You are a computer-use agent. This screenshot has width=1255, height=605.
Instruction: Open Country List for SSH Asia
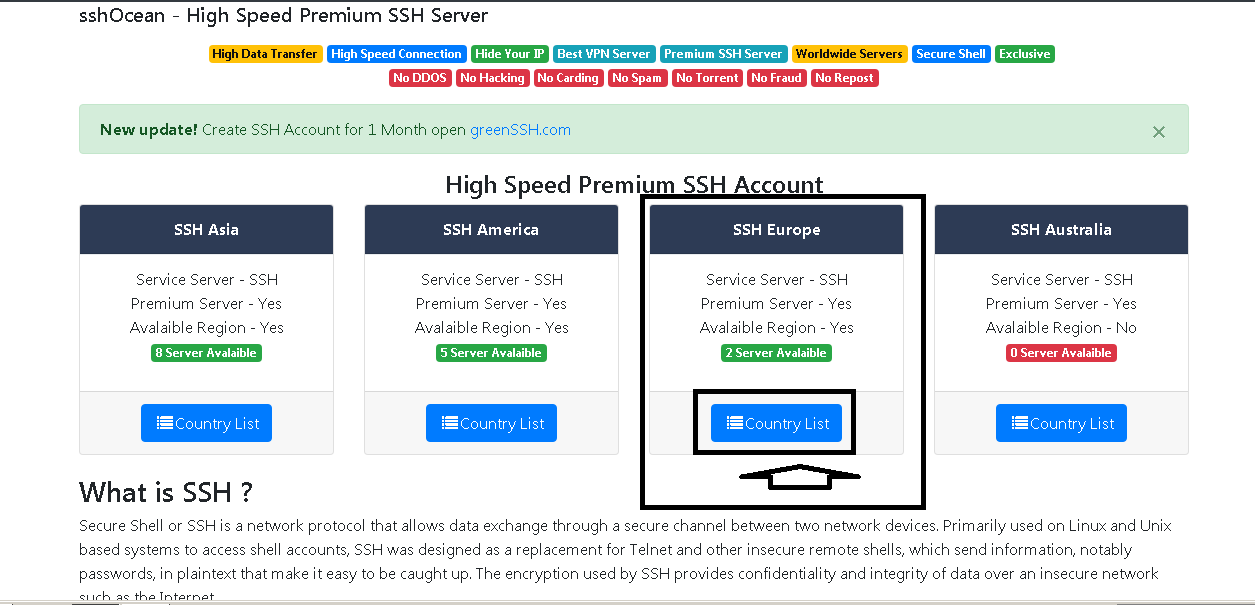coord(206,423)
